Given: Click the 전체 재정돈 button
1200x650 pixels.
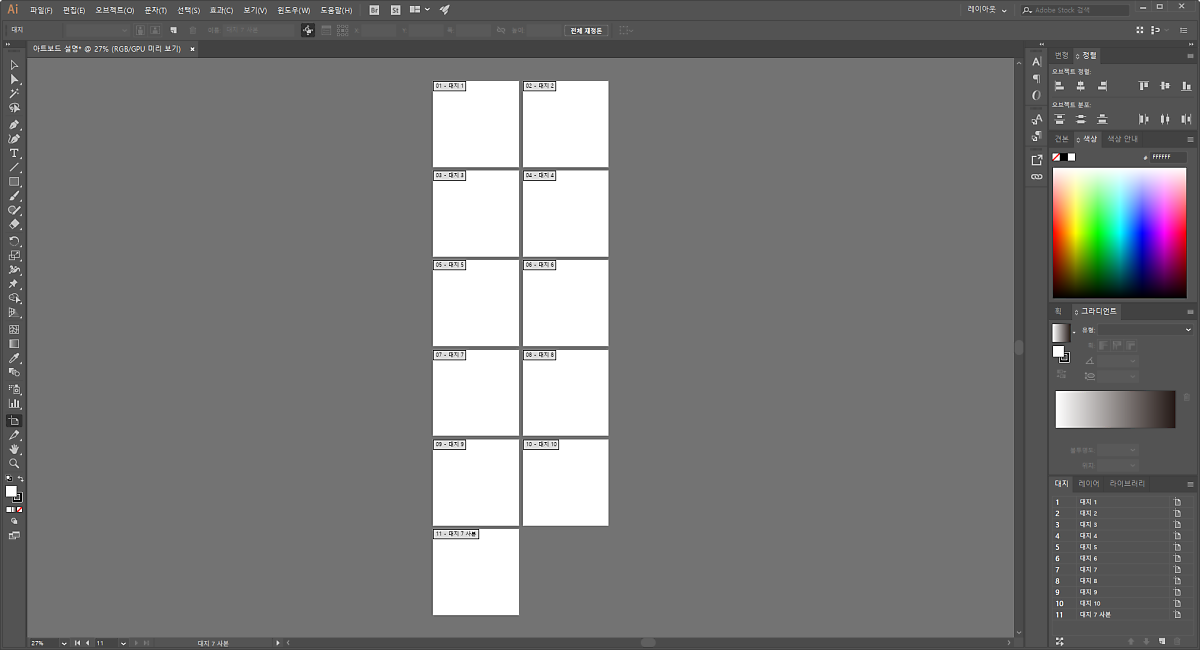Looking at the screenshot, I should [x=586, y=30].
